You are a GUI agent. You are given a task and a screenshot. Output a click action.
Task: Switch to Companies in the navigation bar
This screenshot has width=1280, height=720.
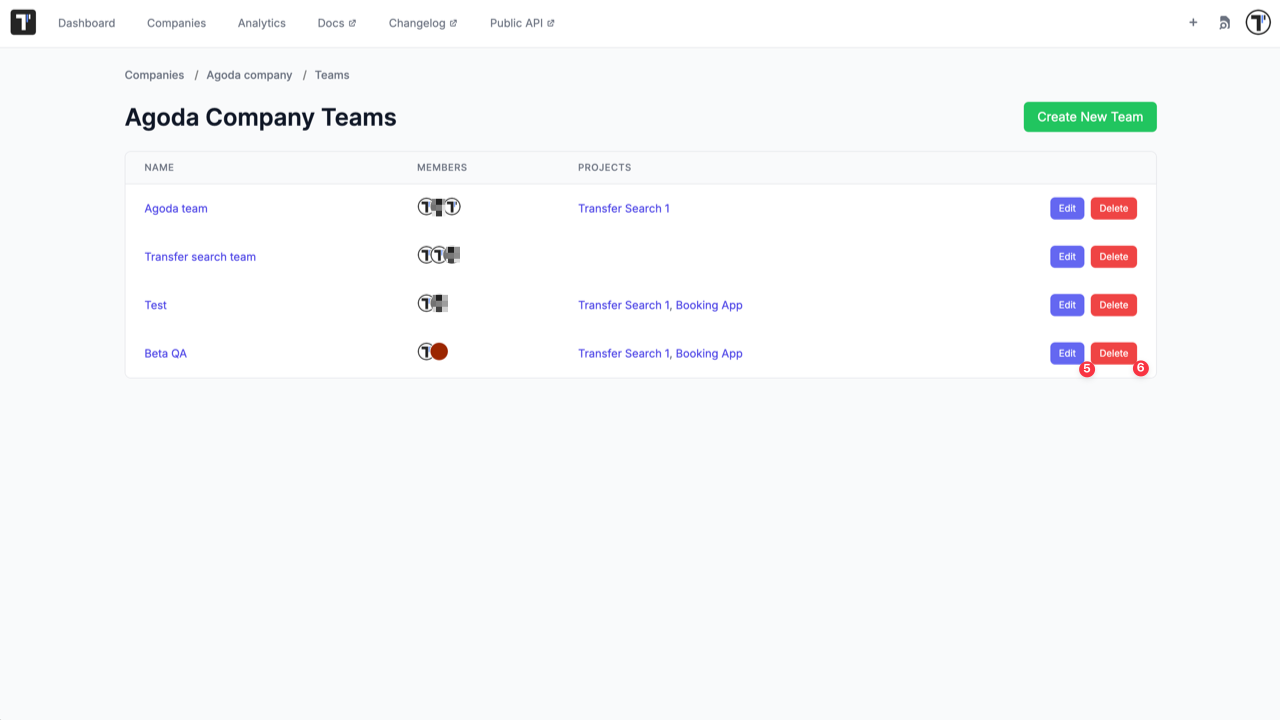click(176, 22)
